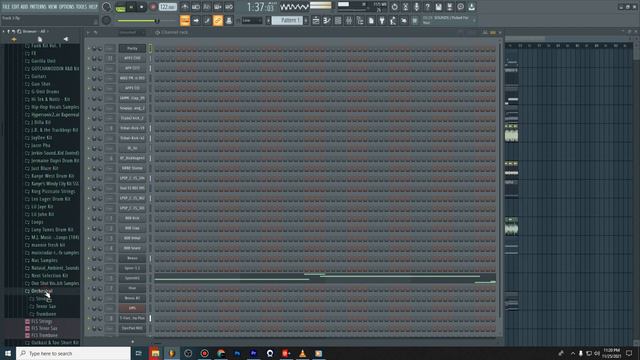Screen dimensions: 640x360
Task: Click the orange highlighted typing keyboard icon
Action: (185, 20)
